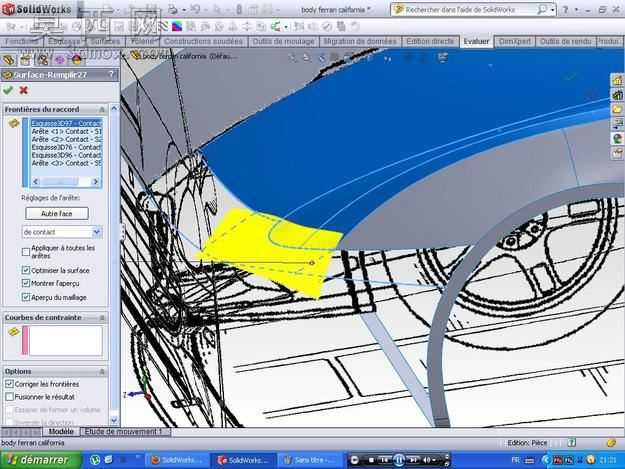Switch to the Fonctions tab
This screenshot has height=469, width=625.
[20, 41]
